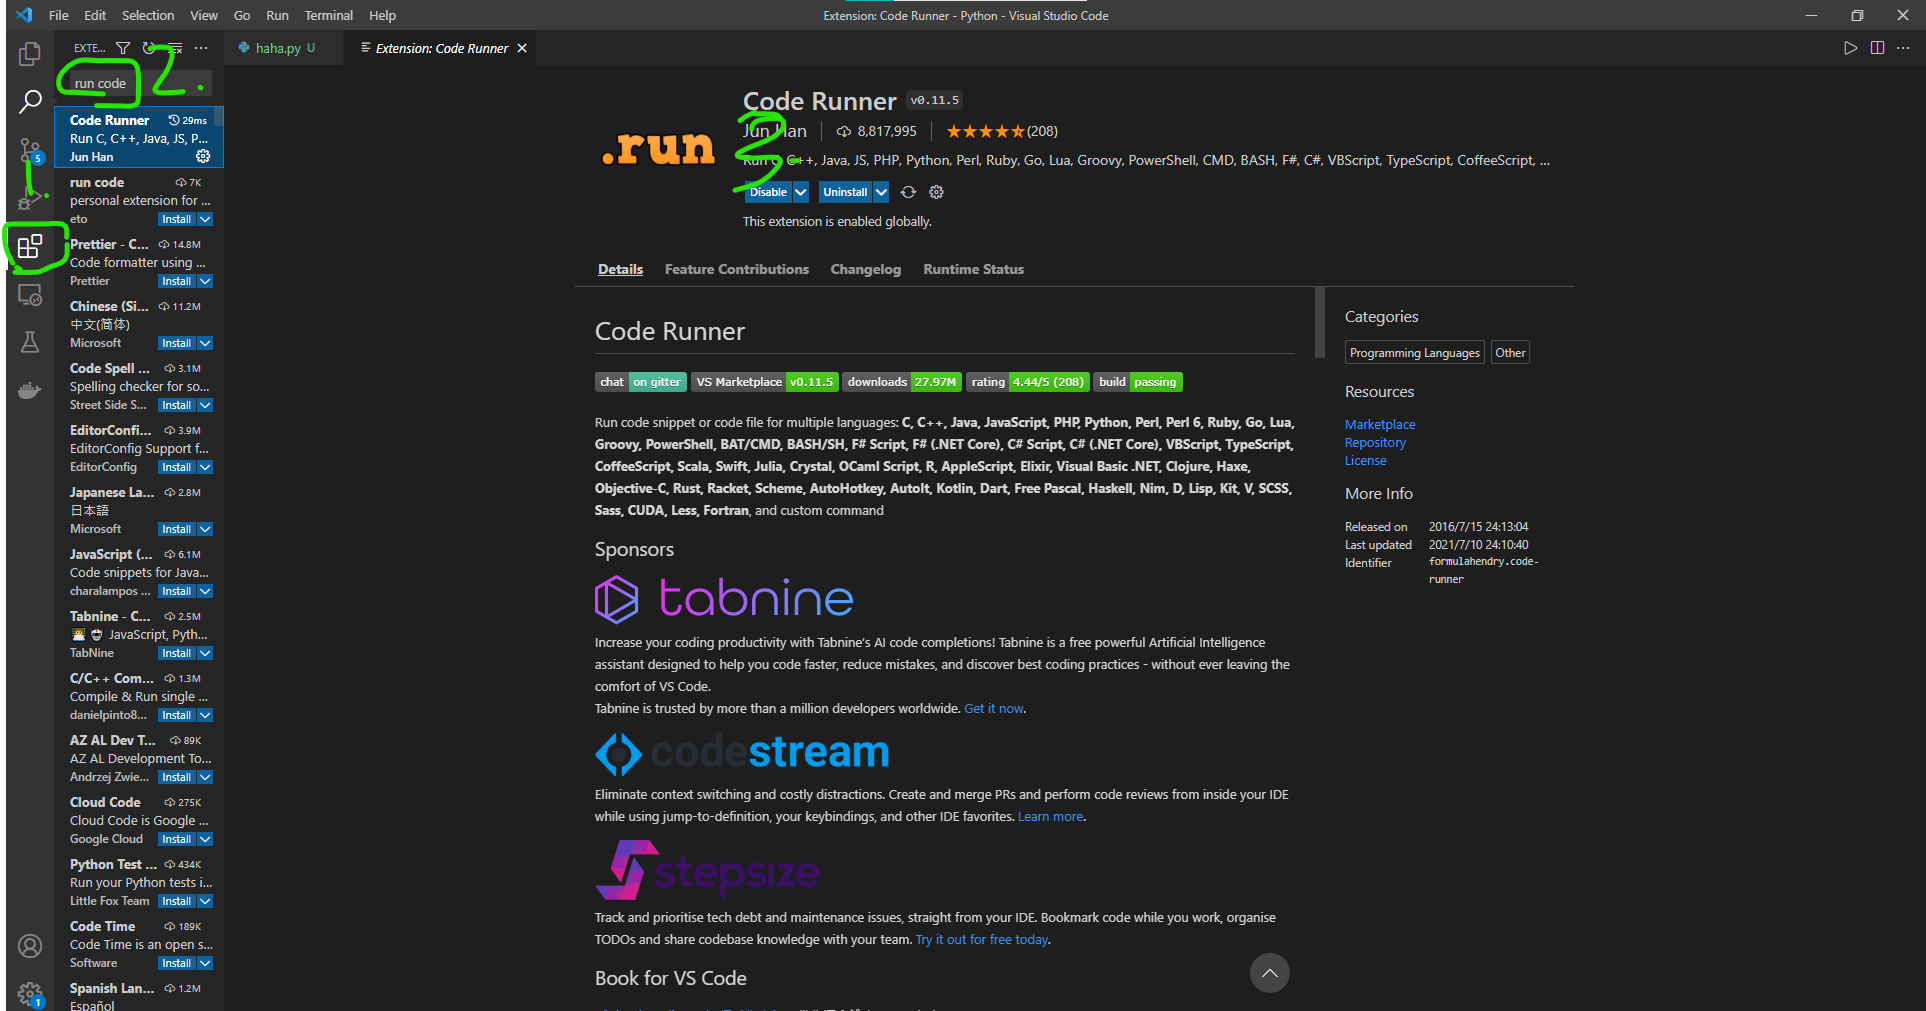Expand Install dropdown for Prettier extension
This screenshot has width=1926, height=1011.
(x=205, y=281)
